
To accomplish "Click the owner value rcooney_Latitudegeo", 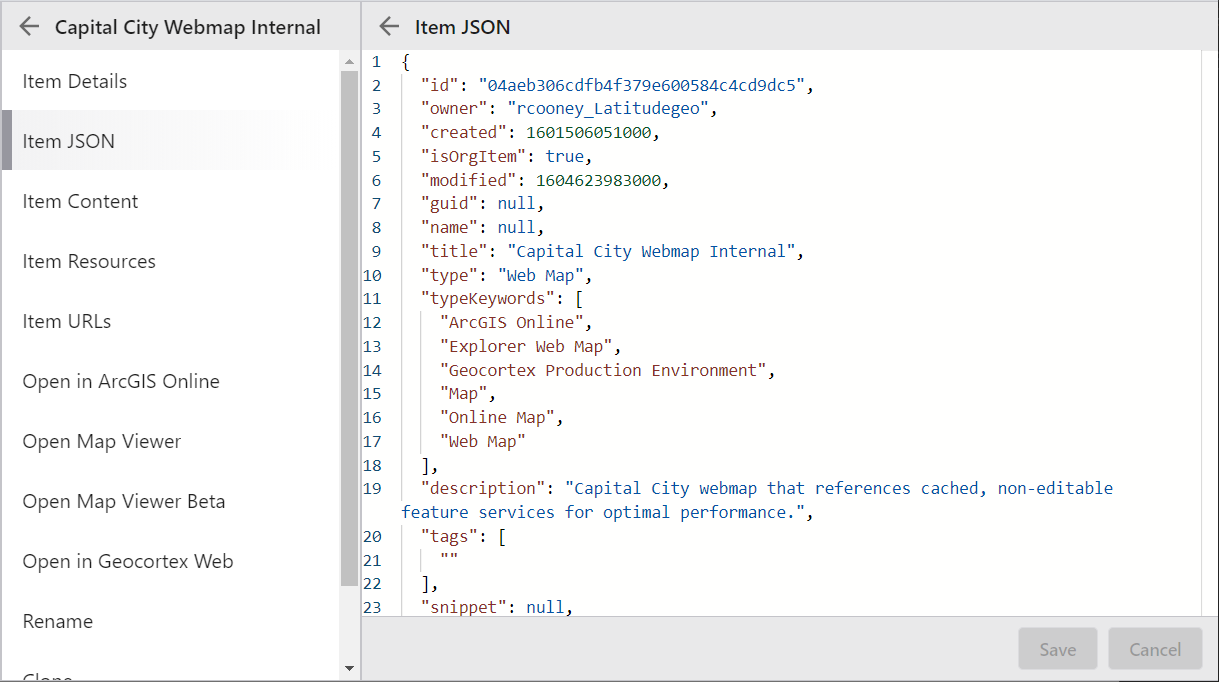I will click(609, 108).
